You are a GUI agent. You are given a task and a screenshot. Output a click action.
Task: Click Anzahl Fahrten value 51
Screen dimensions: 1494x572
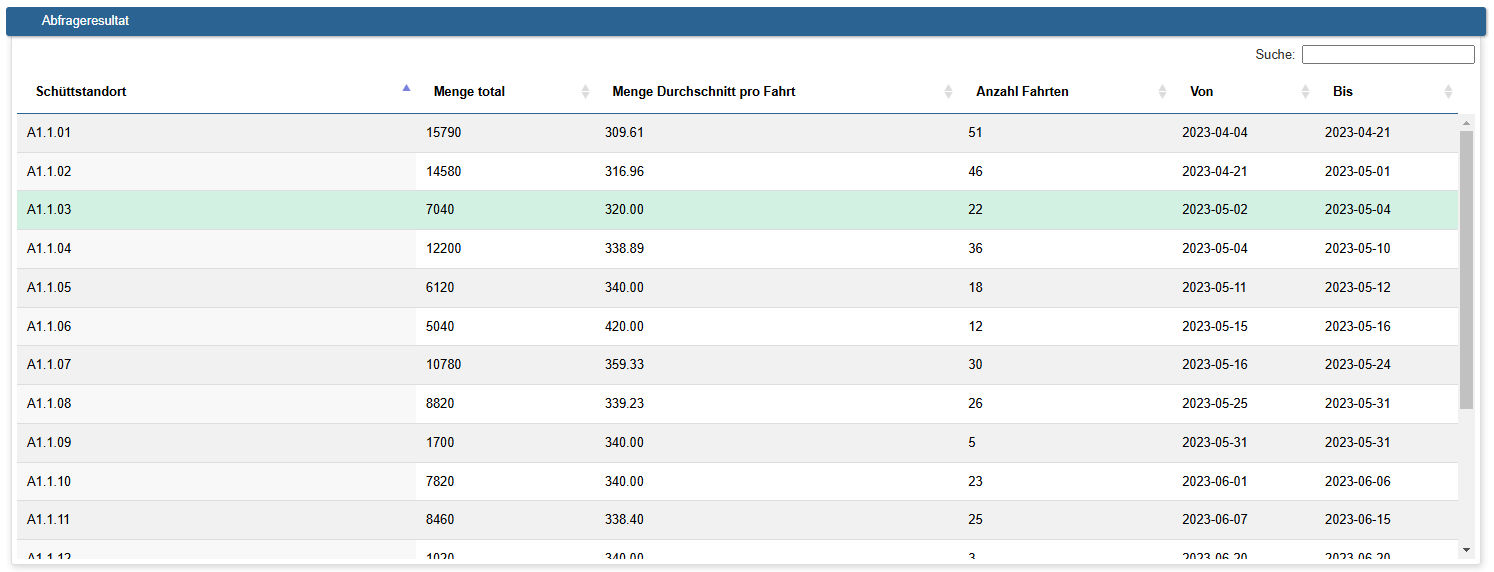tap(975, 133)
